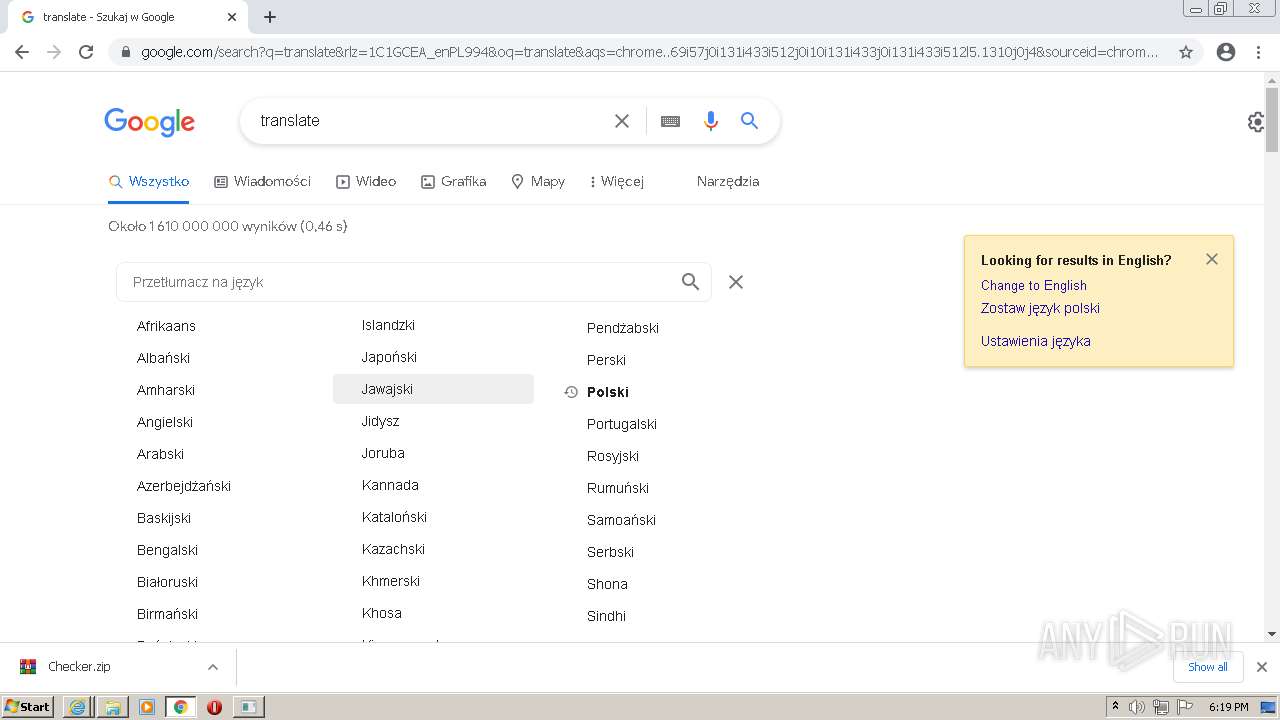Dismiss the 'Looking for results in English?' box
This screenshot has width=1280, height=720.
(x=1212, y=259)
